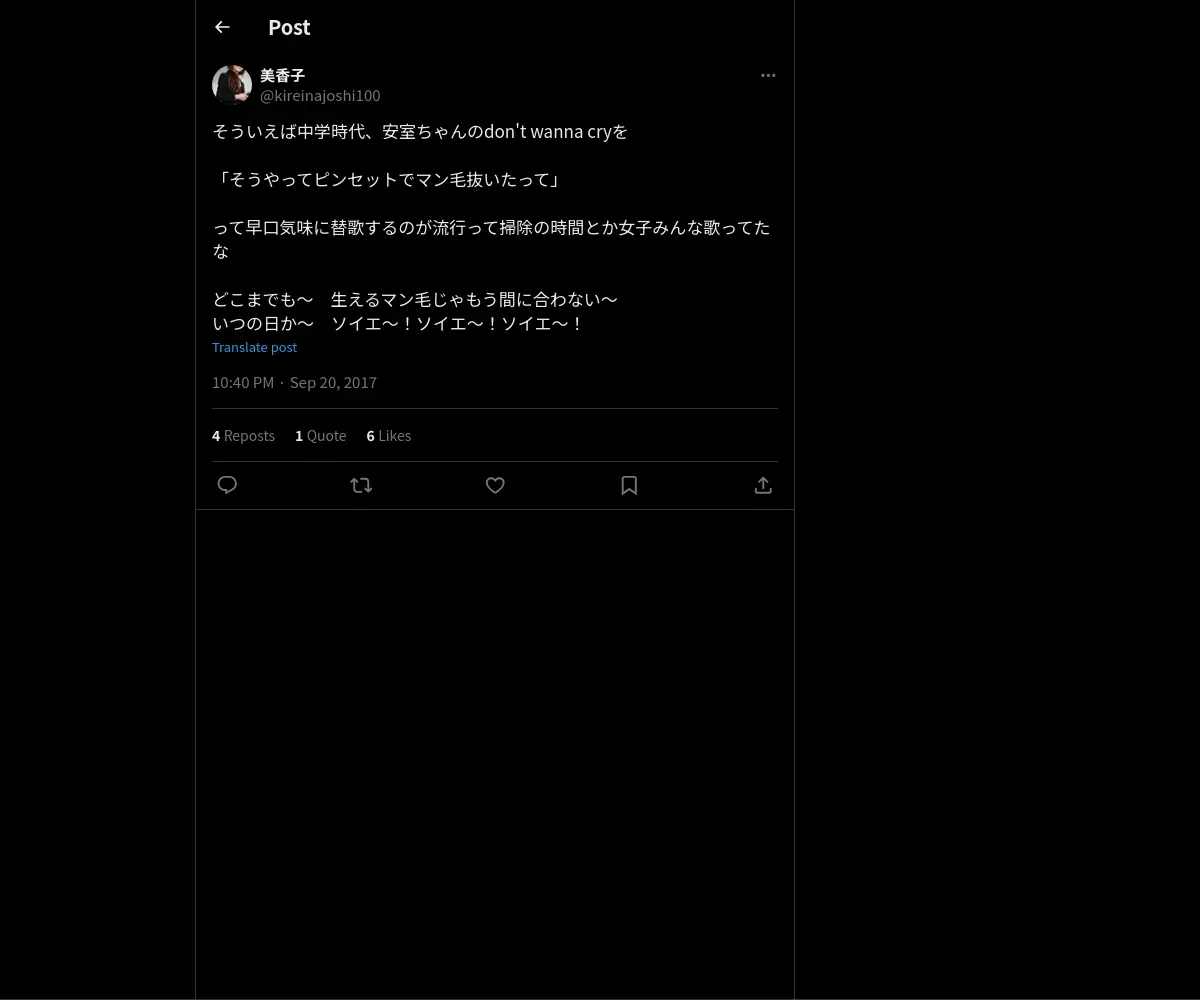Bookmark this post with the bookmark icon
The height and width of the screenshot is (1000, 1200).
(x=629, y=485)
